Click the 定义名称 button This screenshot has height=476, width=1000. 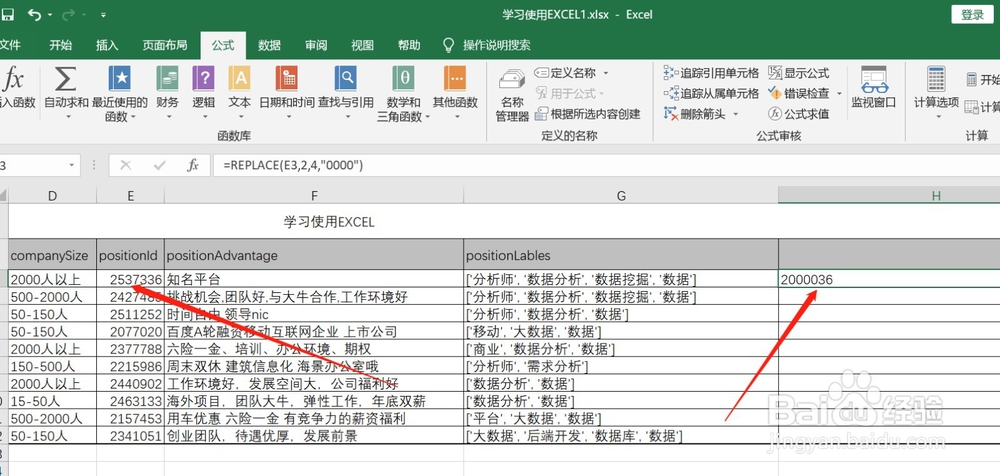565,73
